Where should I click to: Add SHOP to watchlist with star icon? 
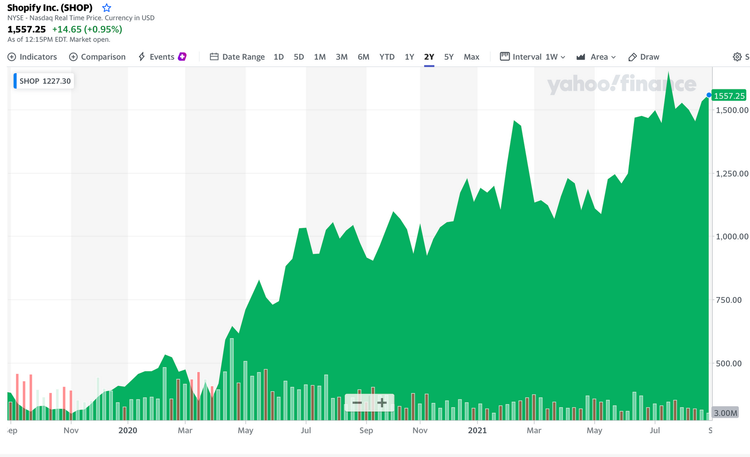(107, 8)
